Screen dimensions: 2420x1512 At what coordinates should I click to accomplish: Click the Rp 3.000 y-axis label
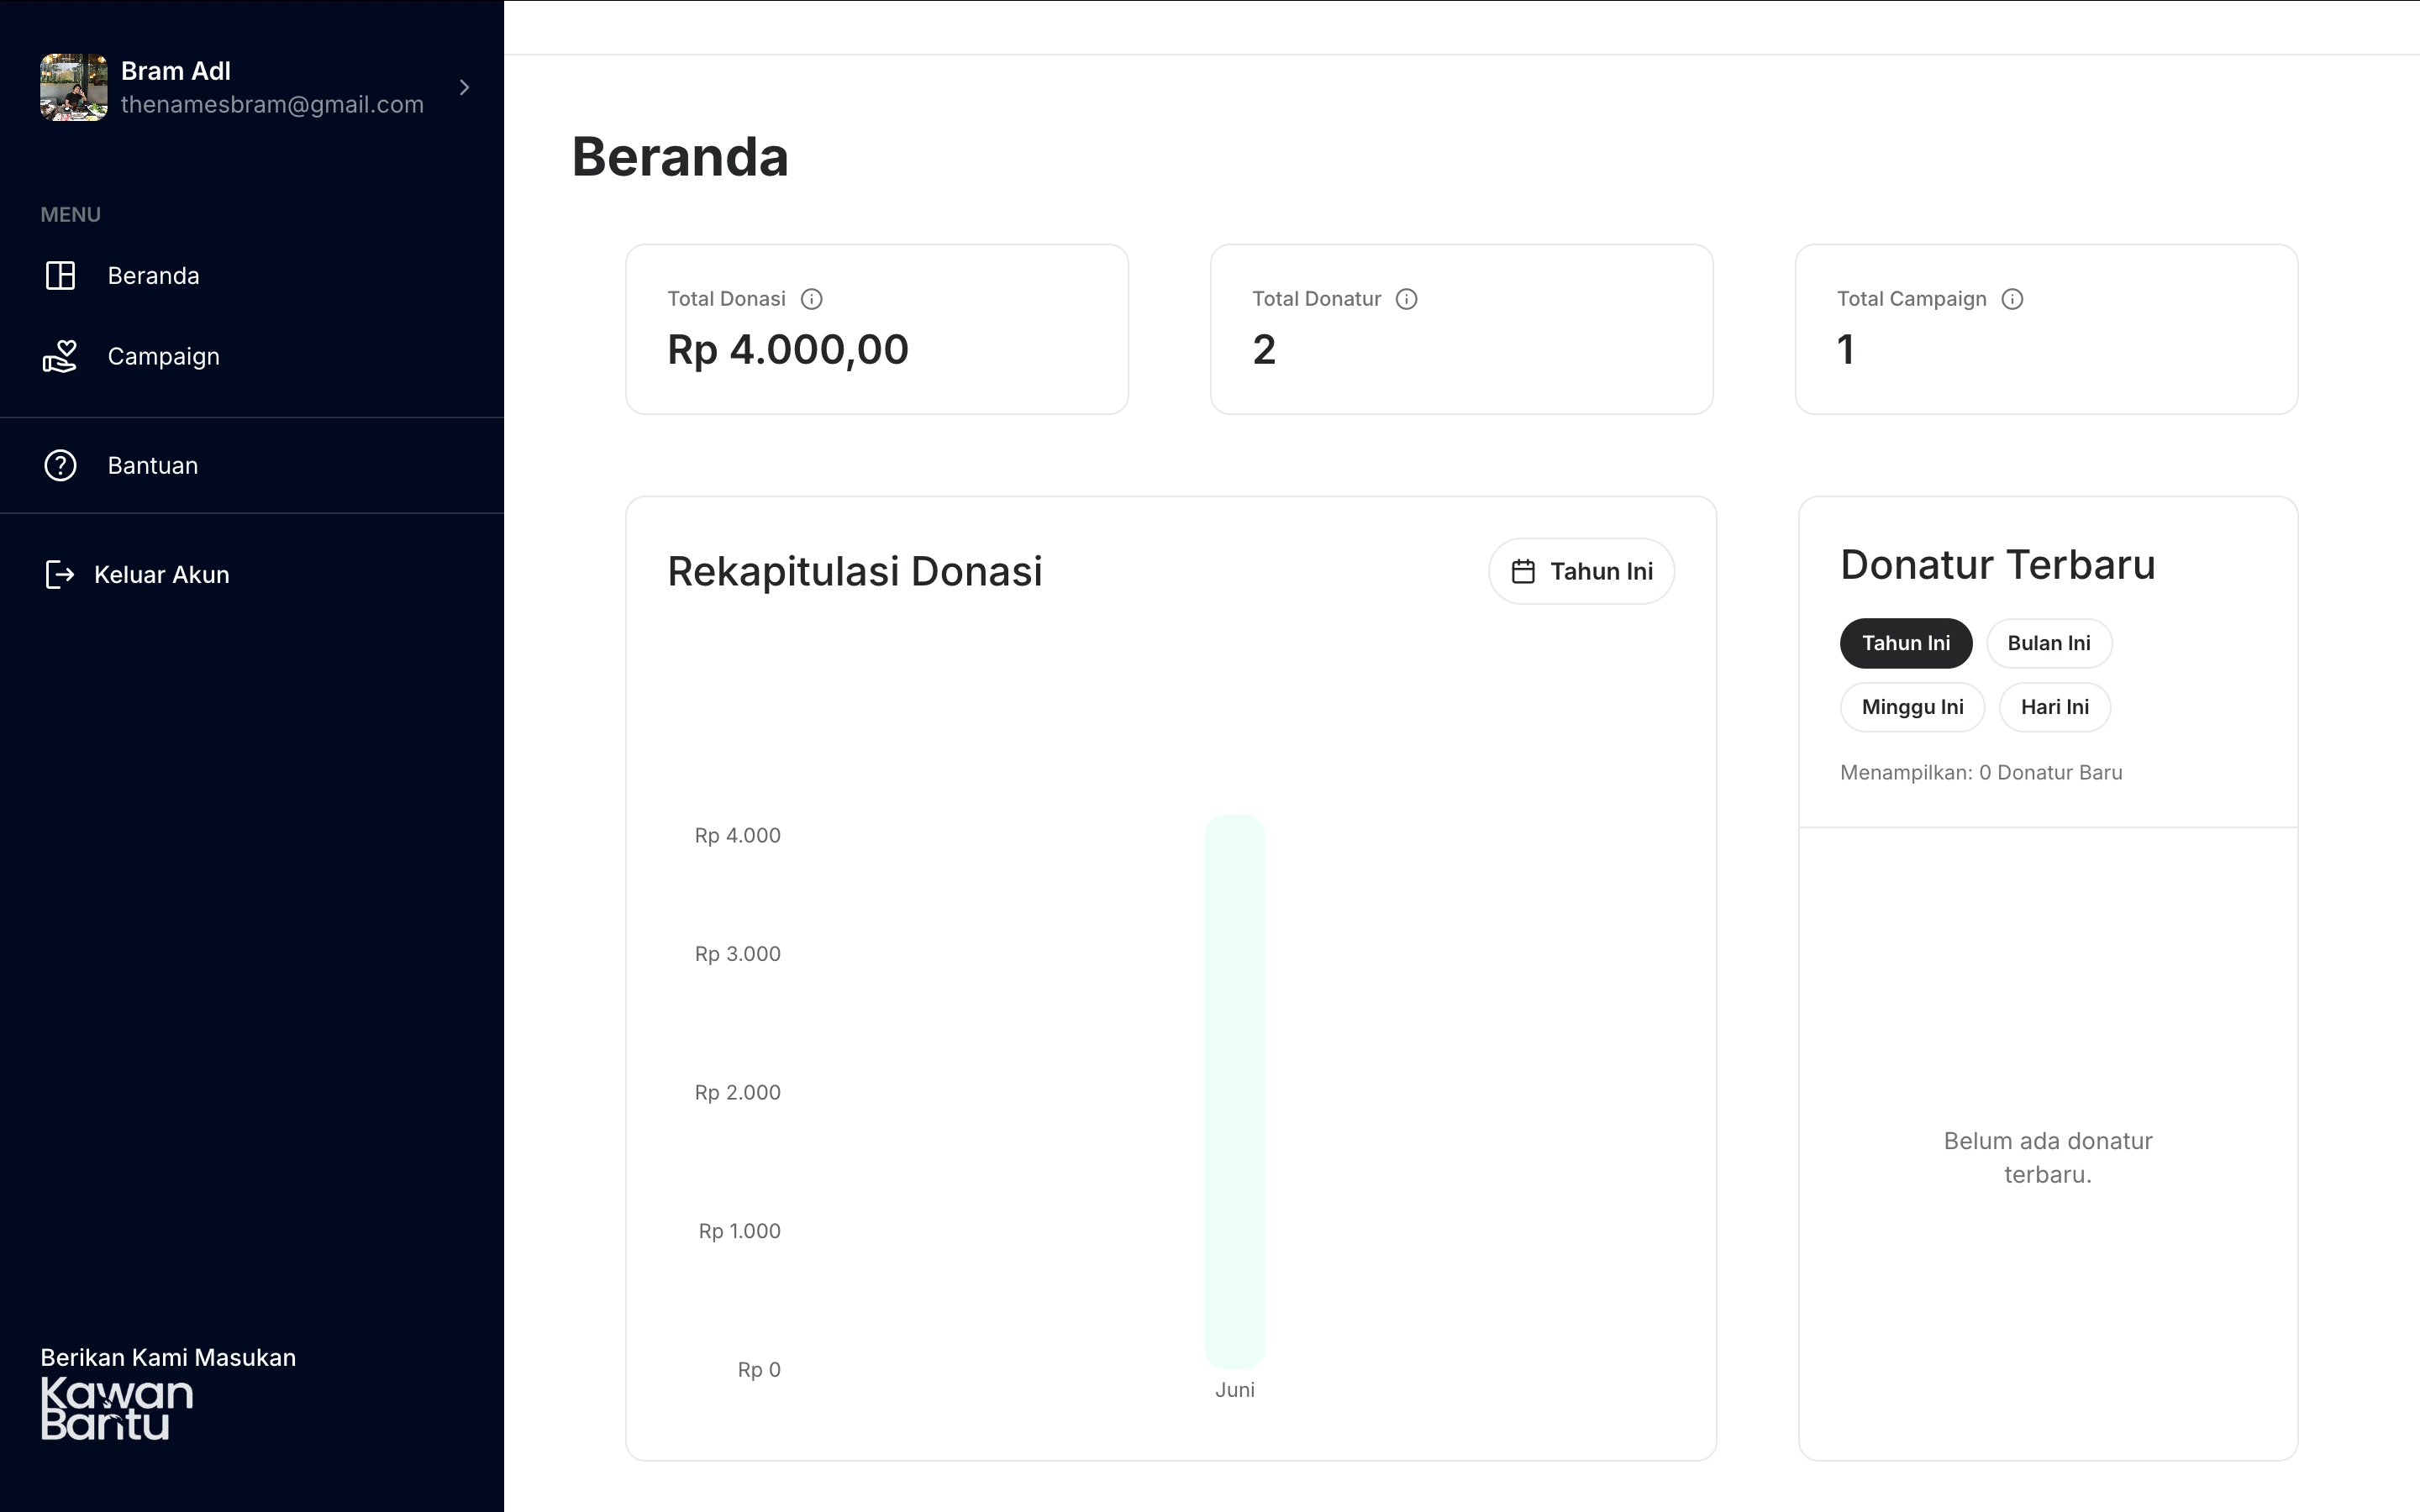point(738,954)
